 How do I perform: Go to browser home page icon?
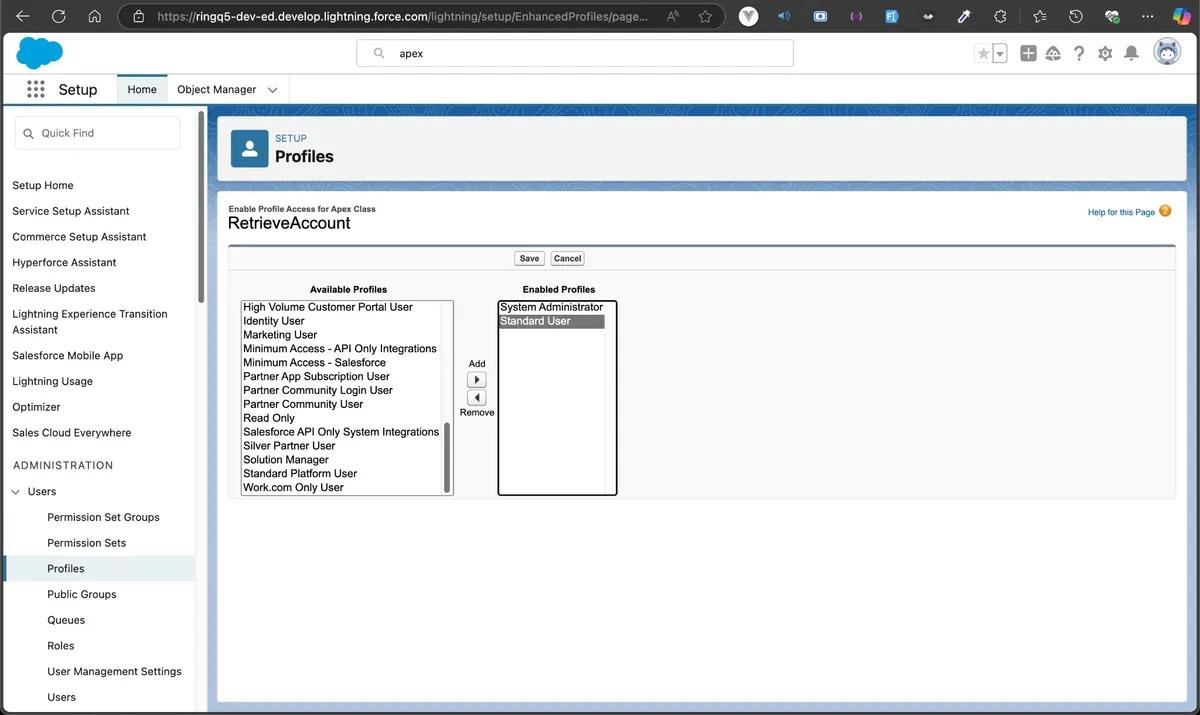(x=94, y=16)
